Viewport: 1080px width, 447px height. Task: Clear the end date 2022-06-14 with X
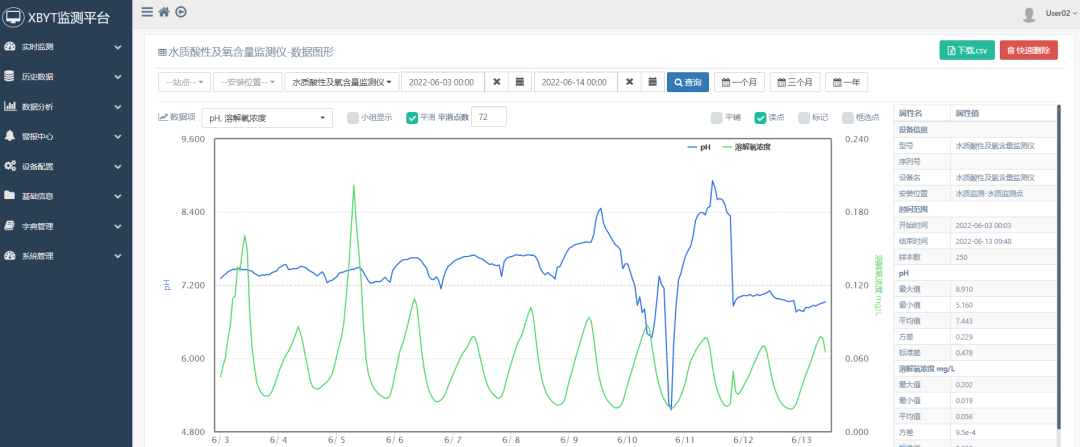pyautogui.click(x=630, y=82)
